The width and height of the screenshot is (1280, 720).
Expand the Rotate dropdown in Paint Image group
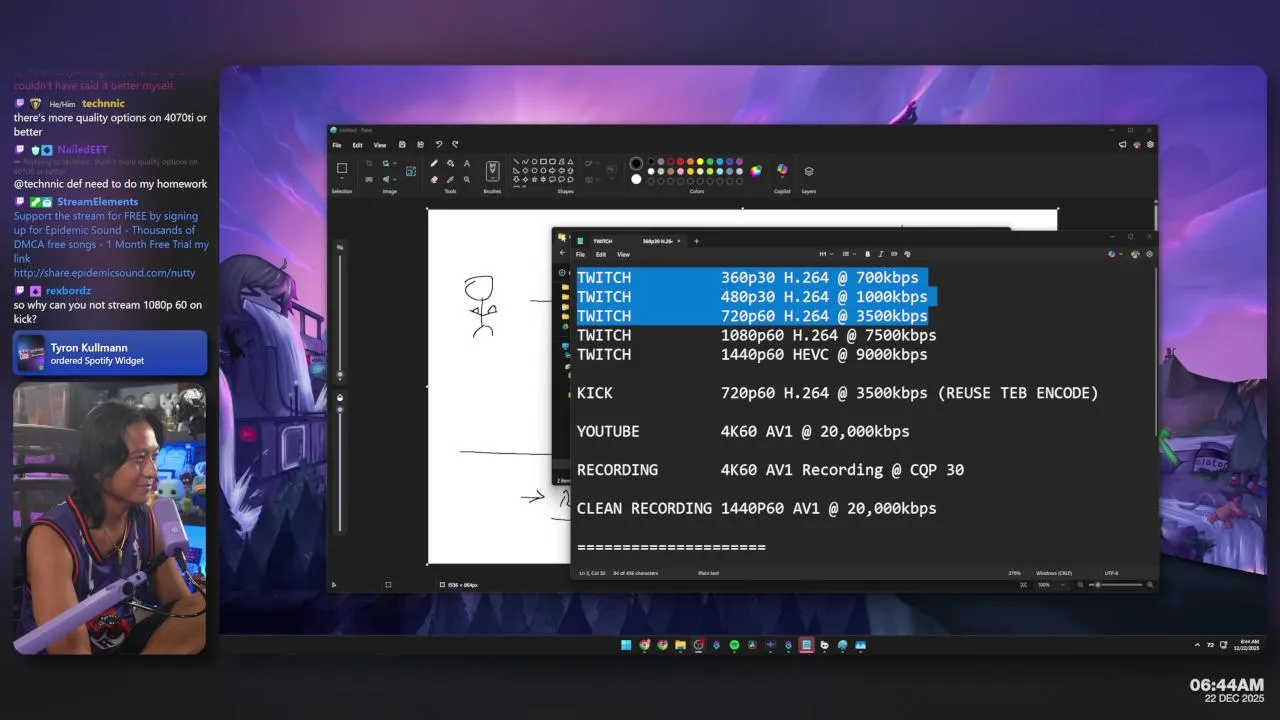(x=395, y=163)
